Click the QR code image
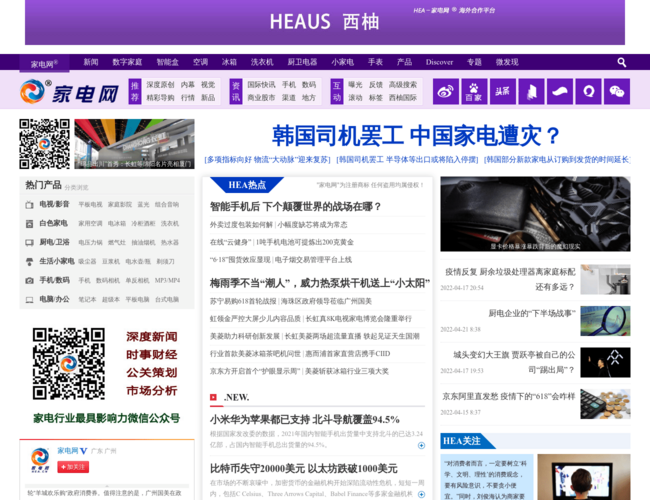 (44, 144)
